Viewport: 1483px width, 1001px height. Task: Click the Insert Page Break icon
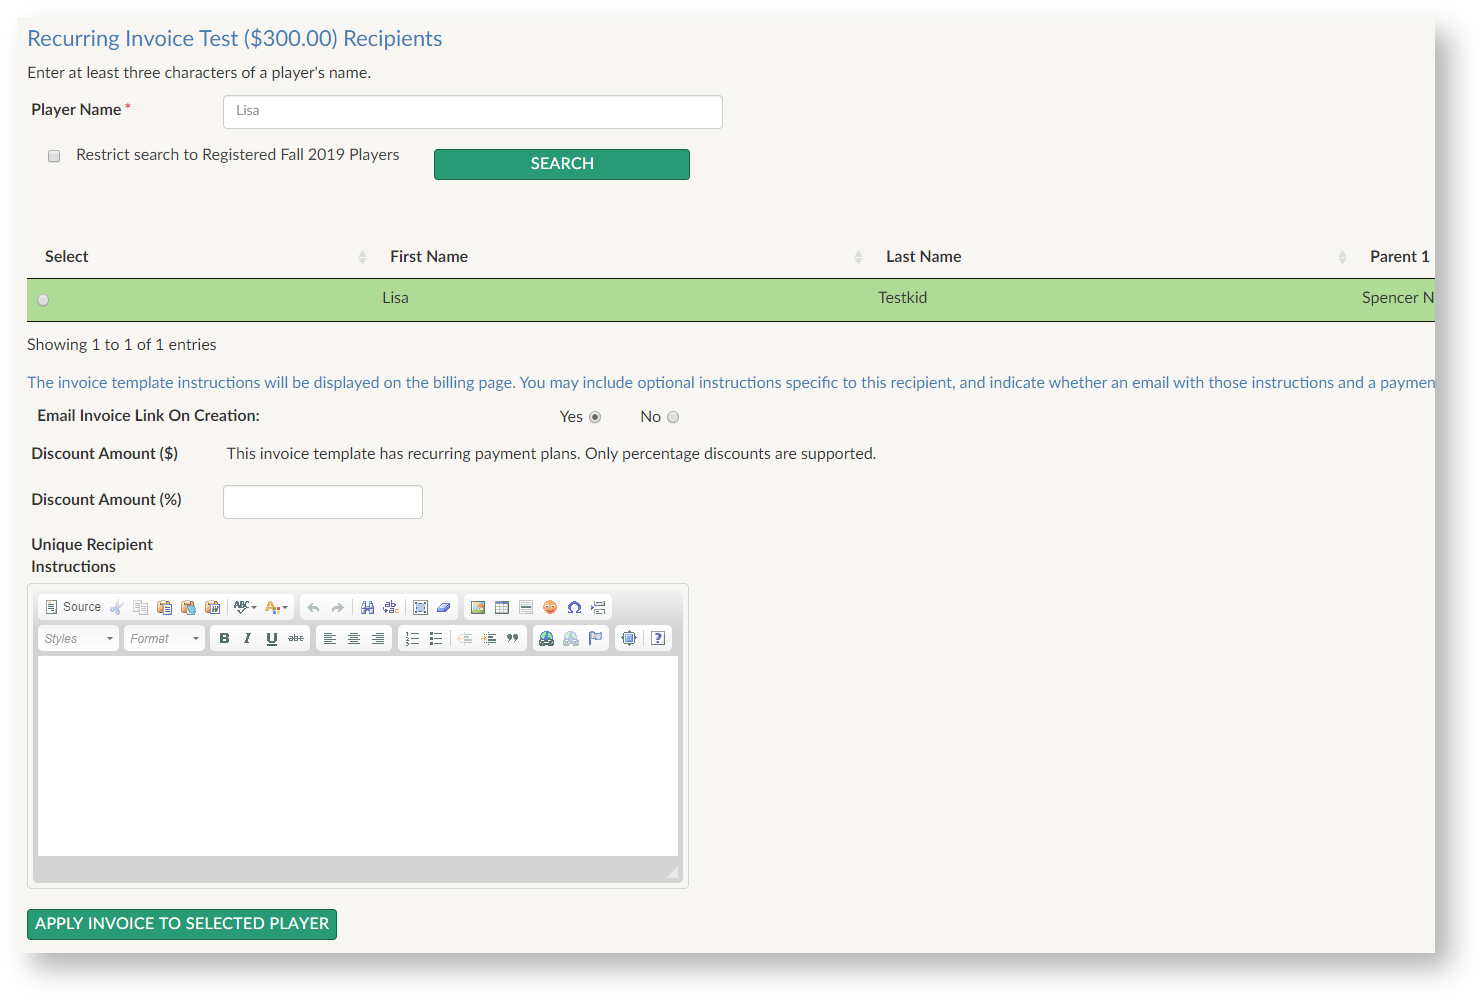point(598,607)
